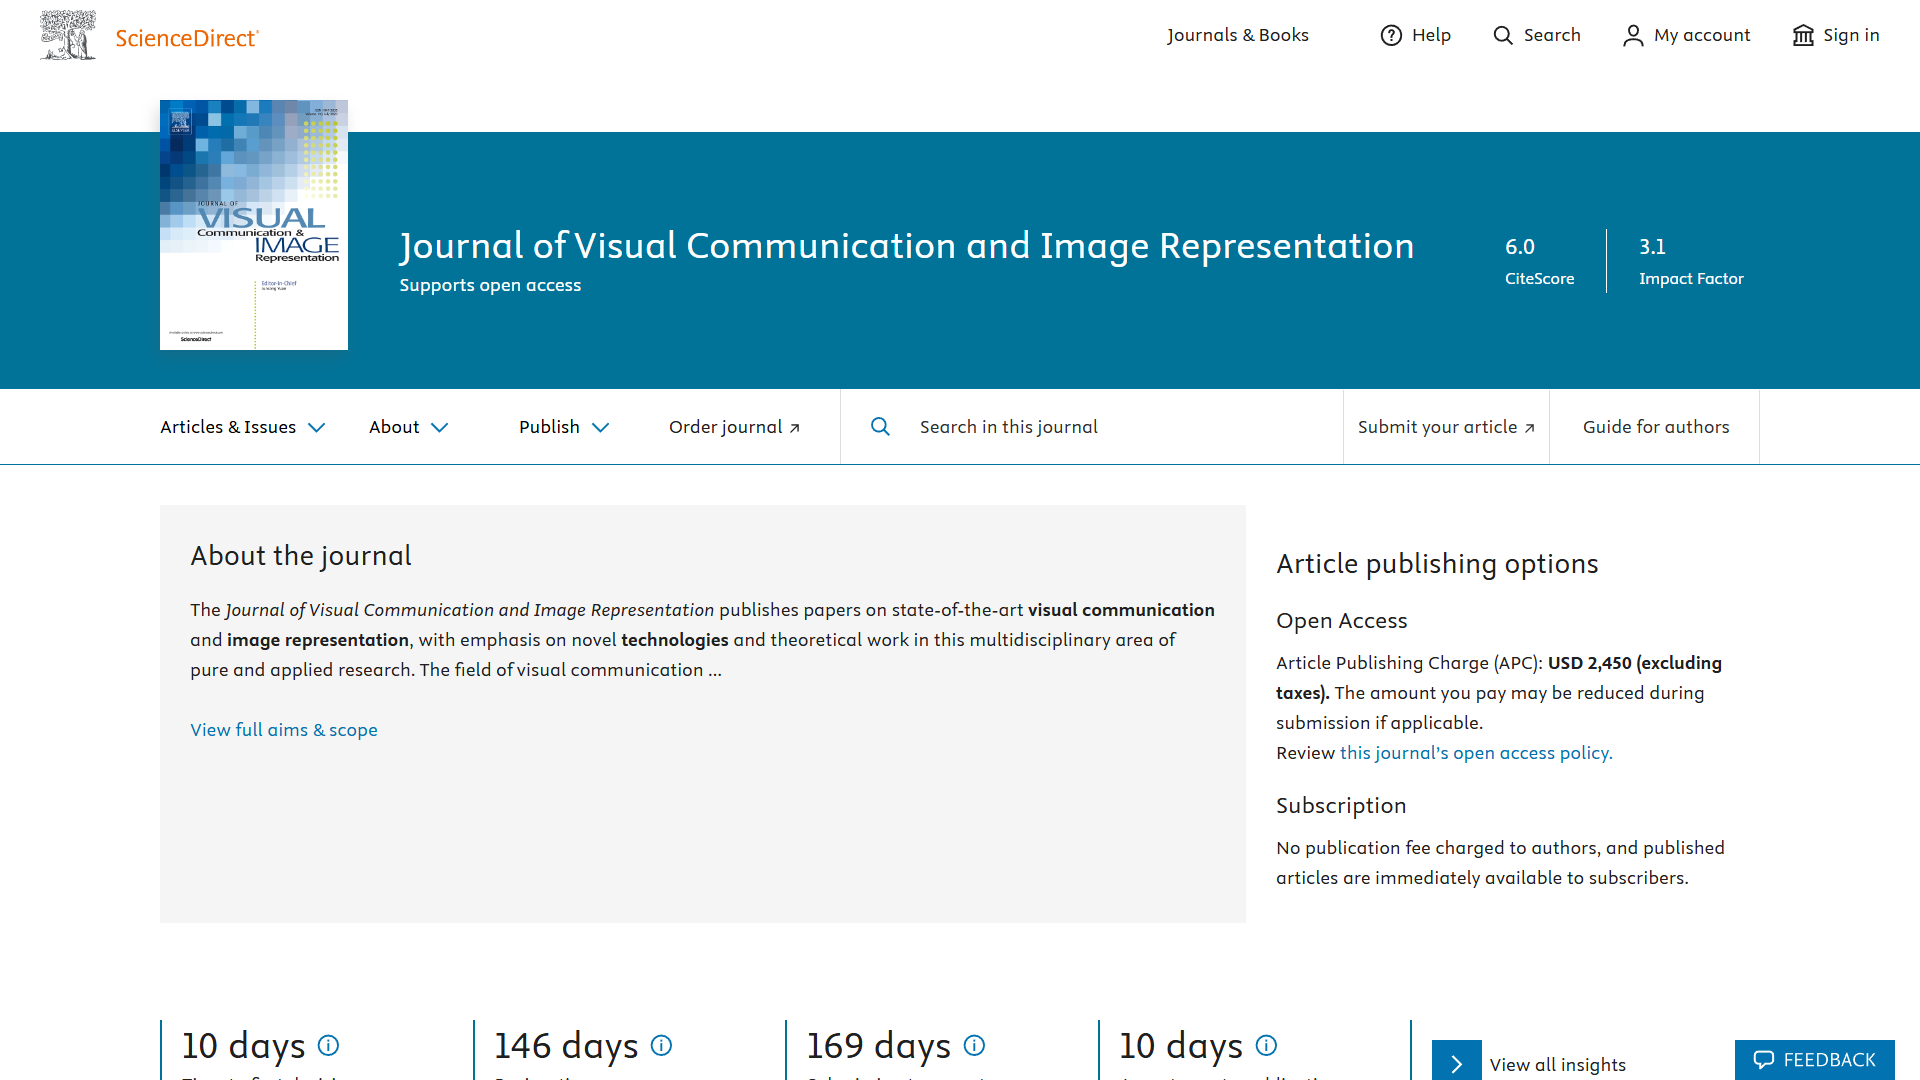The width and height of the screenshot is (1920, 1080).
Task: Click the 169 days statistic
Action: 879,1045
